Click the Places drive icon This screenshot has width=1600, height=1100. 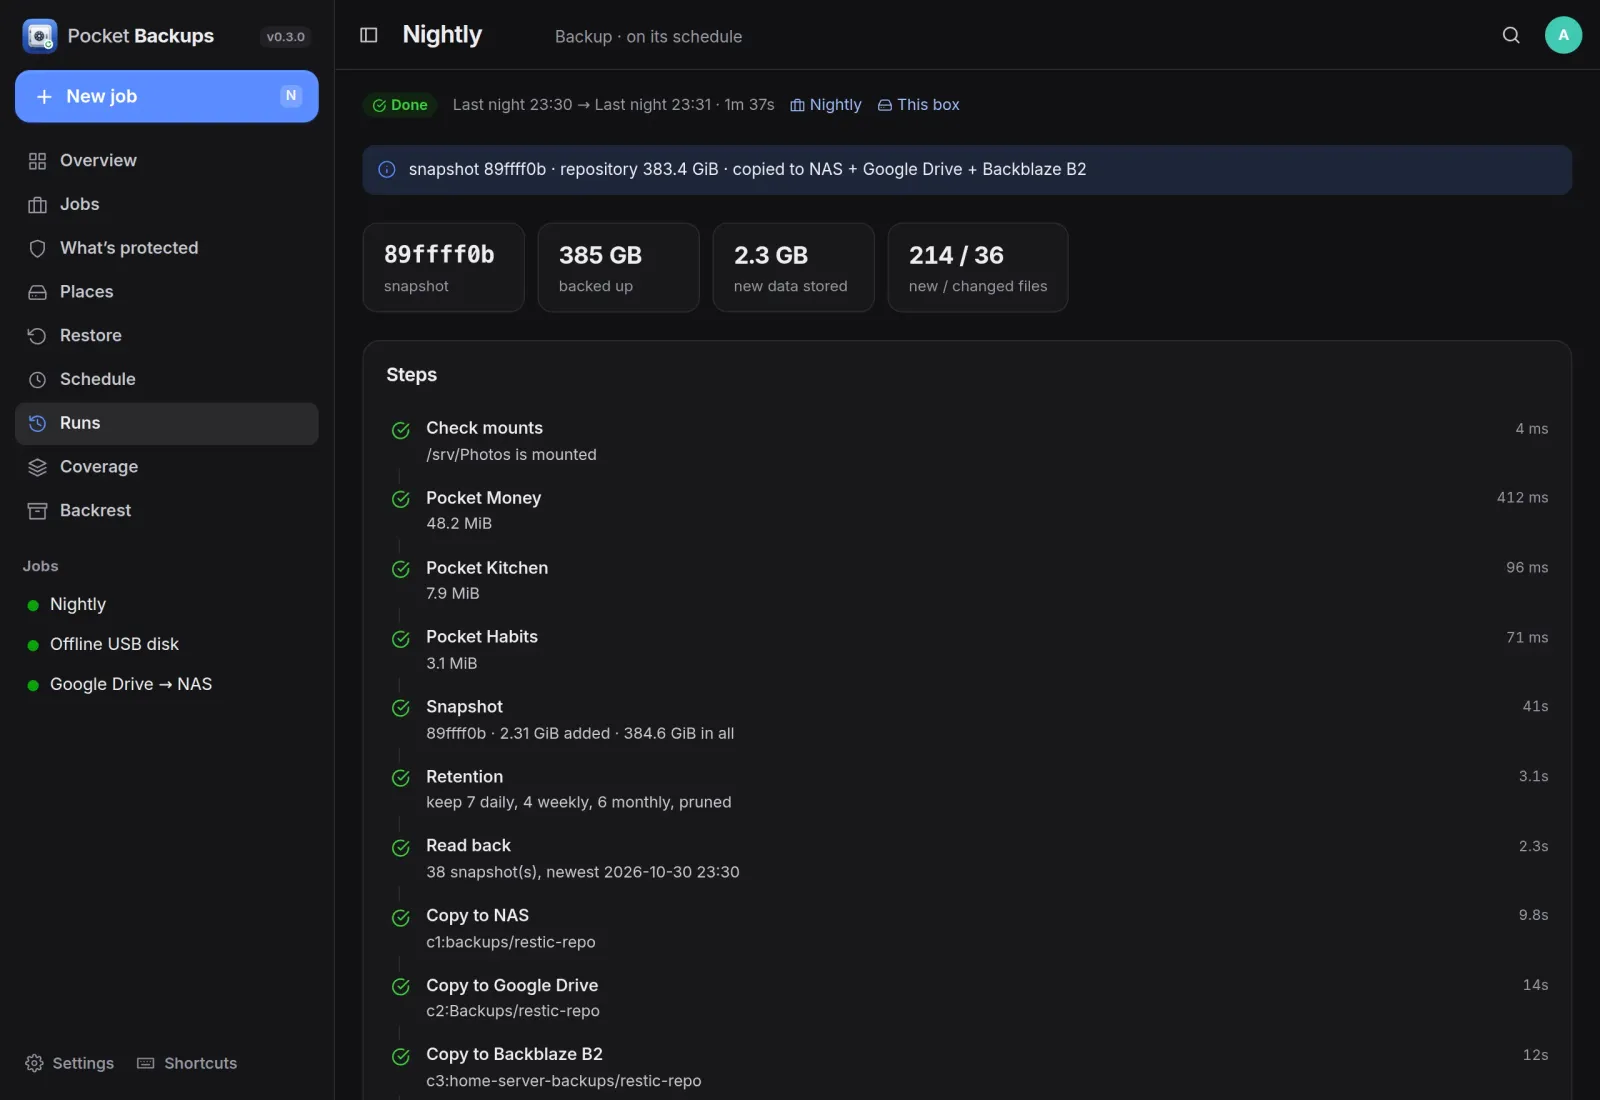(x=37, y=292)
